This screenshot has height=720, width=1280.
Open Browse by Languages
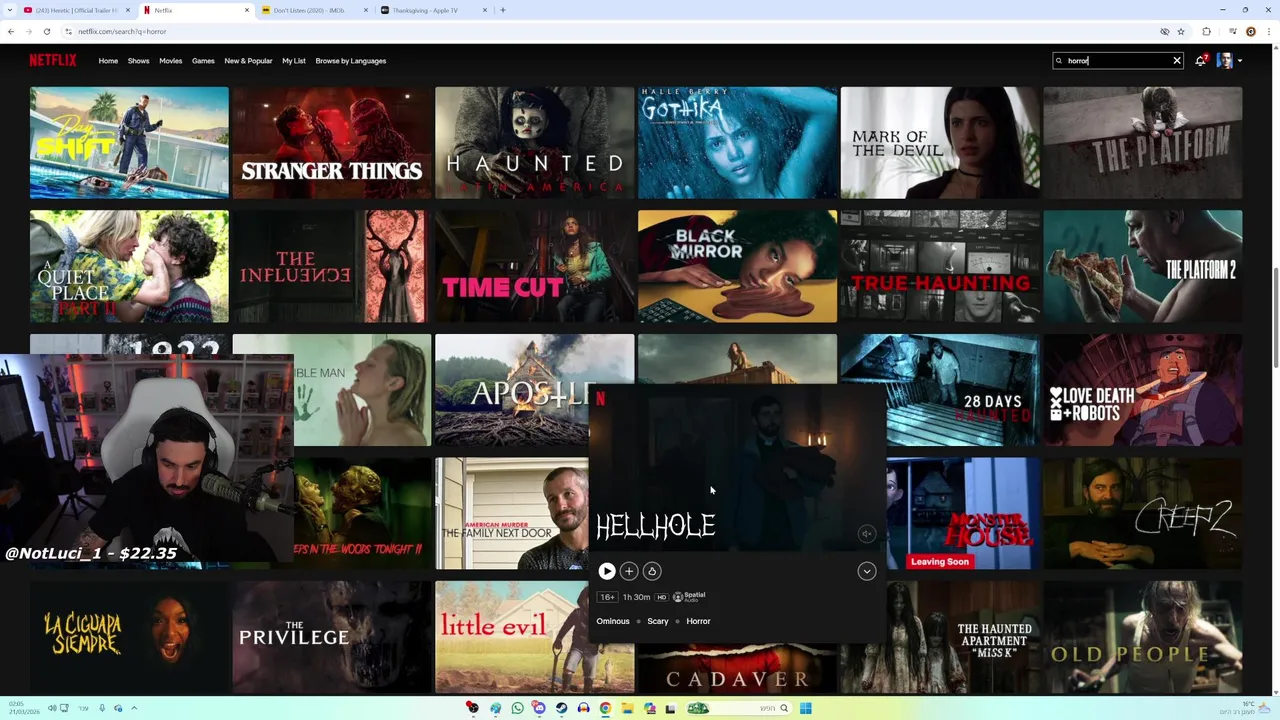pos(351,61)
